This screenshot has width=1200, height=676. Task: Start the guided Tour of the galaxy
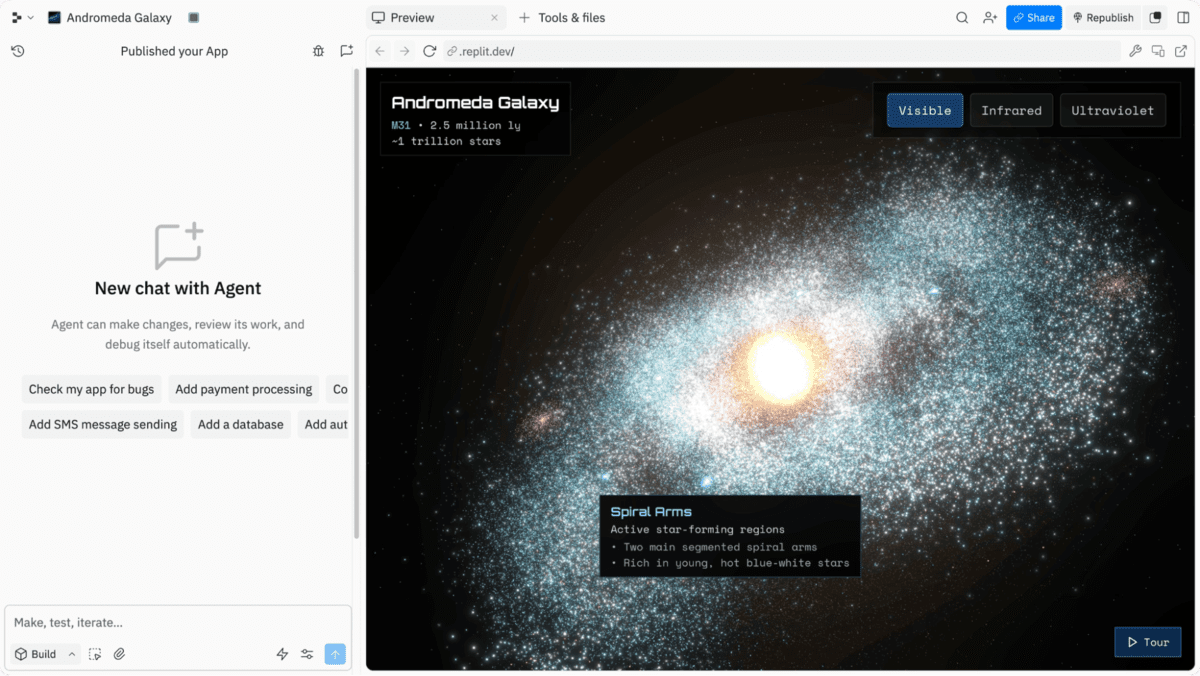(1147, 642)
